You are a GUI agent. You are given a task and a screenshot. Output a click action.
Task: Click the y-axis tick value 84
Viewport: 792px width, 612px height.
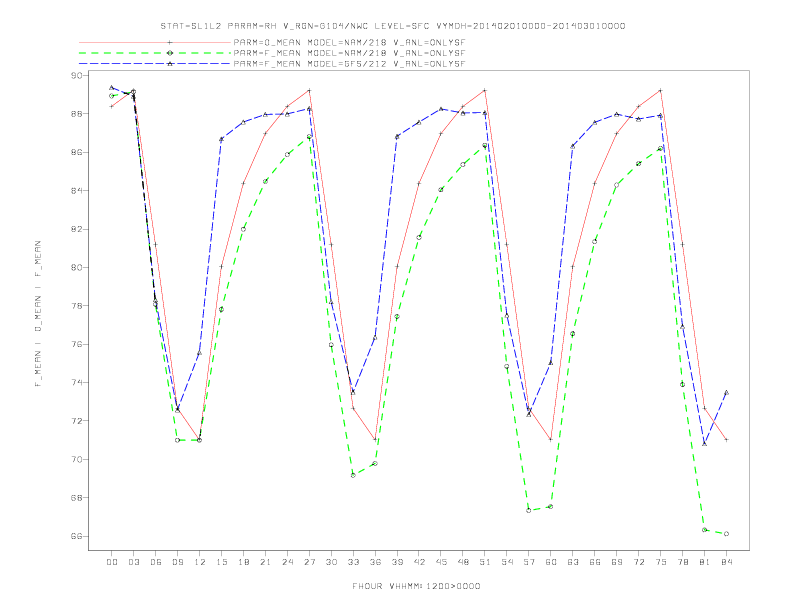(x=77, y=190)
